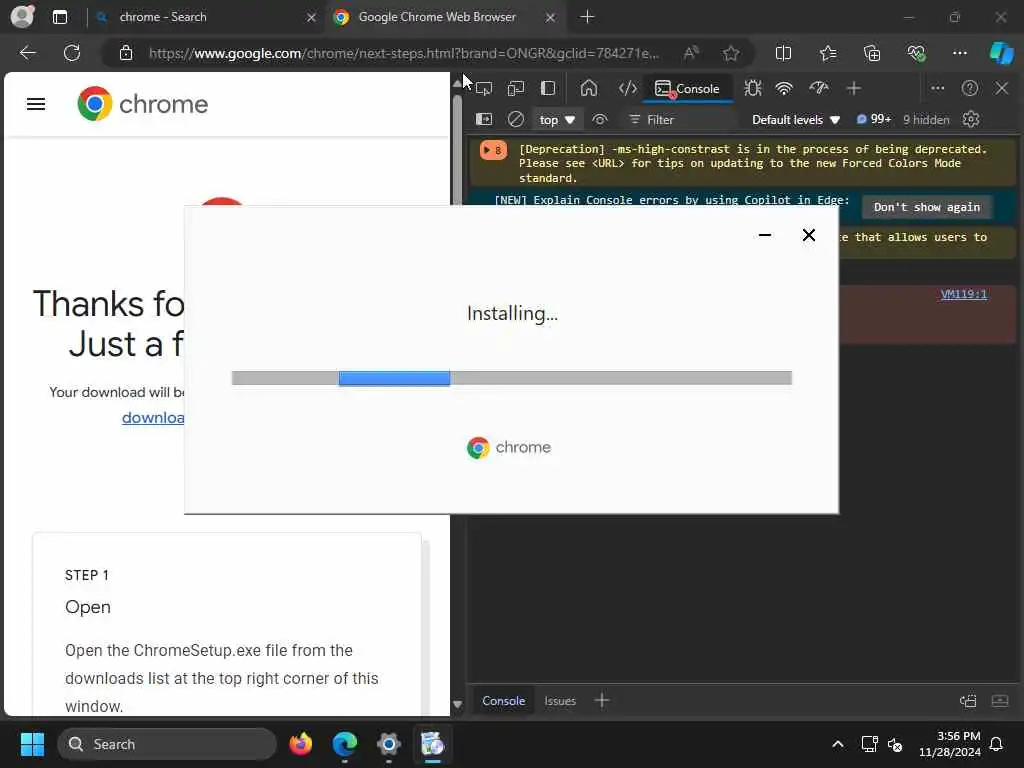Open the Windows Start menu
Viewport: 1024px width, 768px height.
[x=32, y=744]
